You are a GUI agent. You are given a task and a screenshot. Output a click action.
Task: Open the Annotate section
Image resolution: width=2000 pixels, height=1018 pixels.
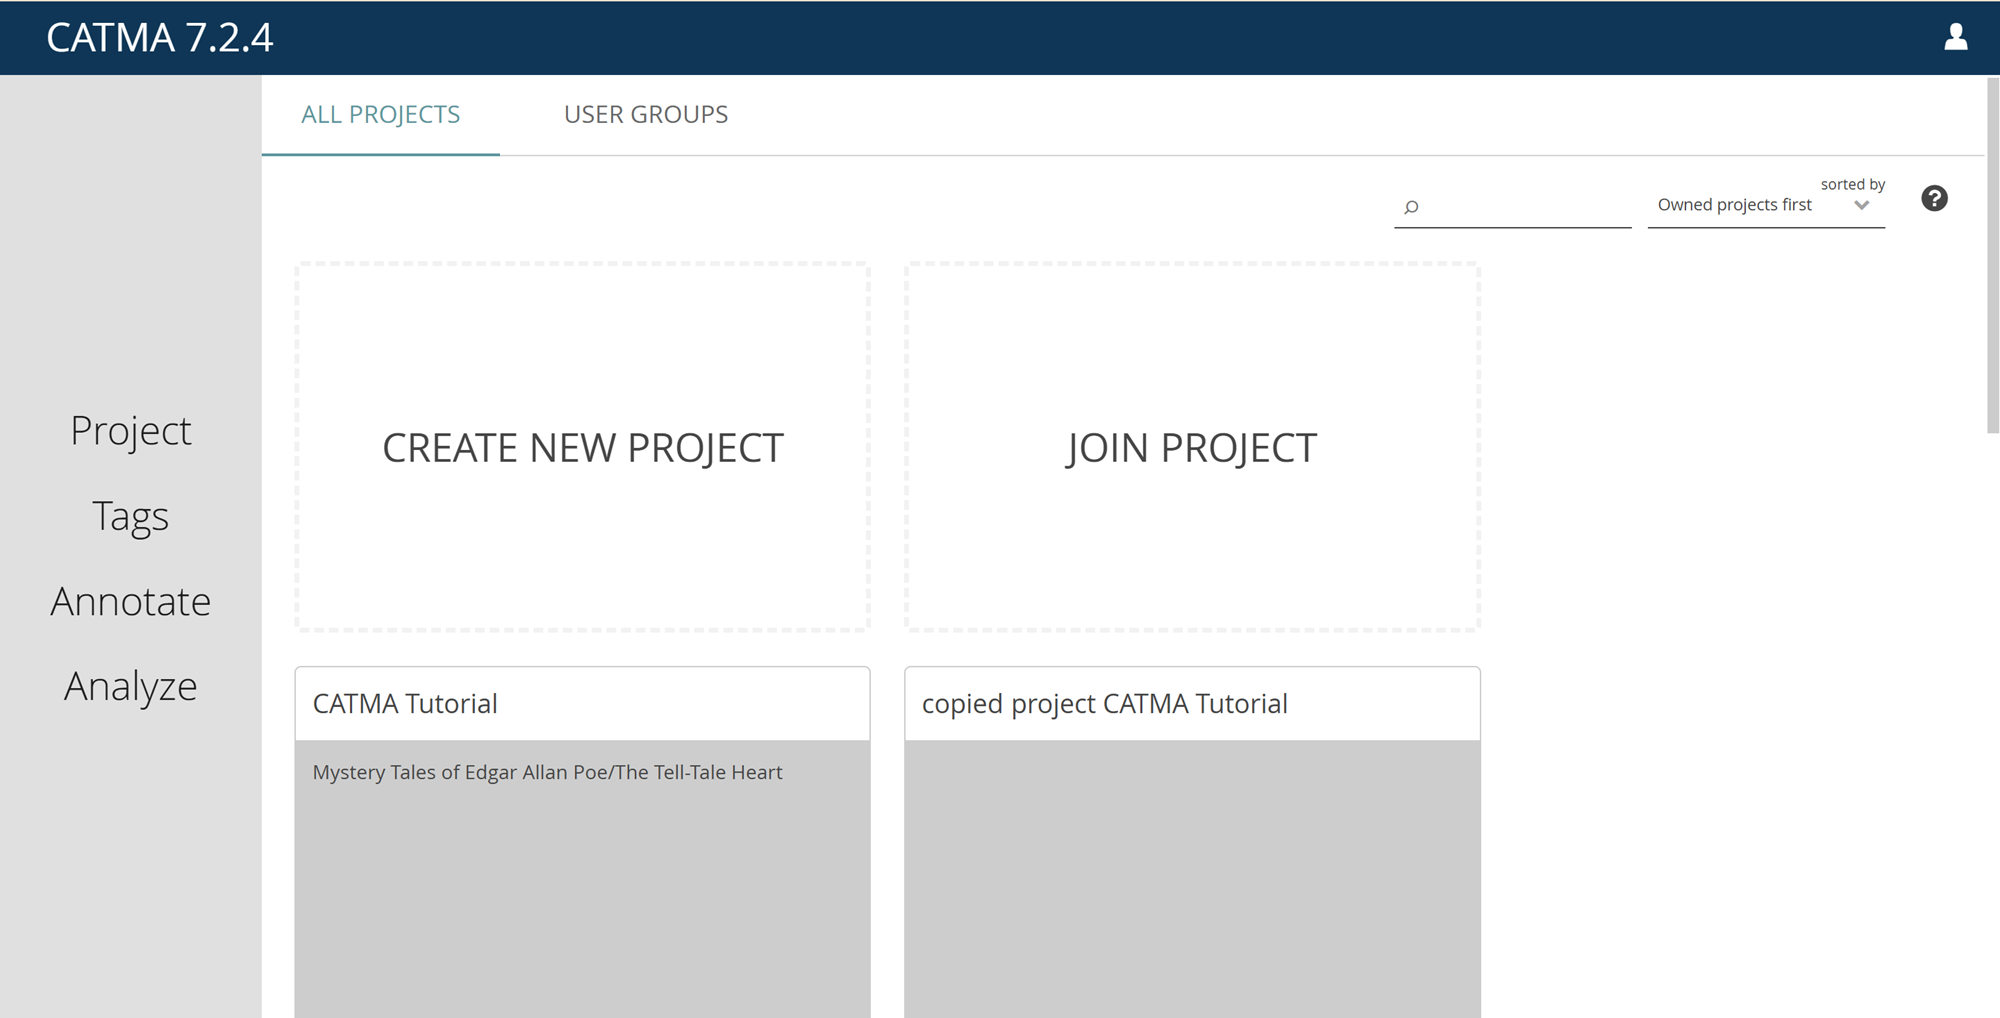point(131,600)
